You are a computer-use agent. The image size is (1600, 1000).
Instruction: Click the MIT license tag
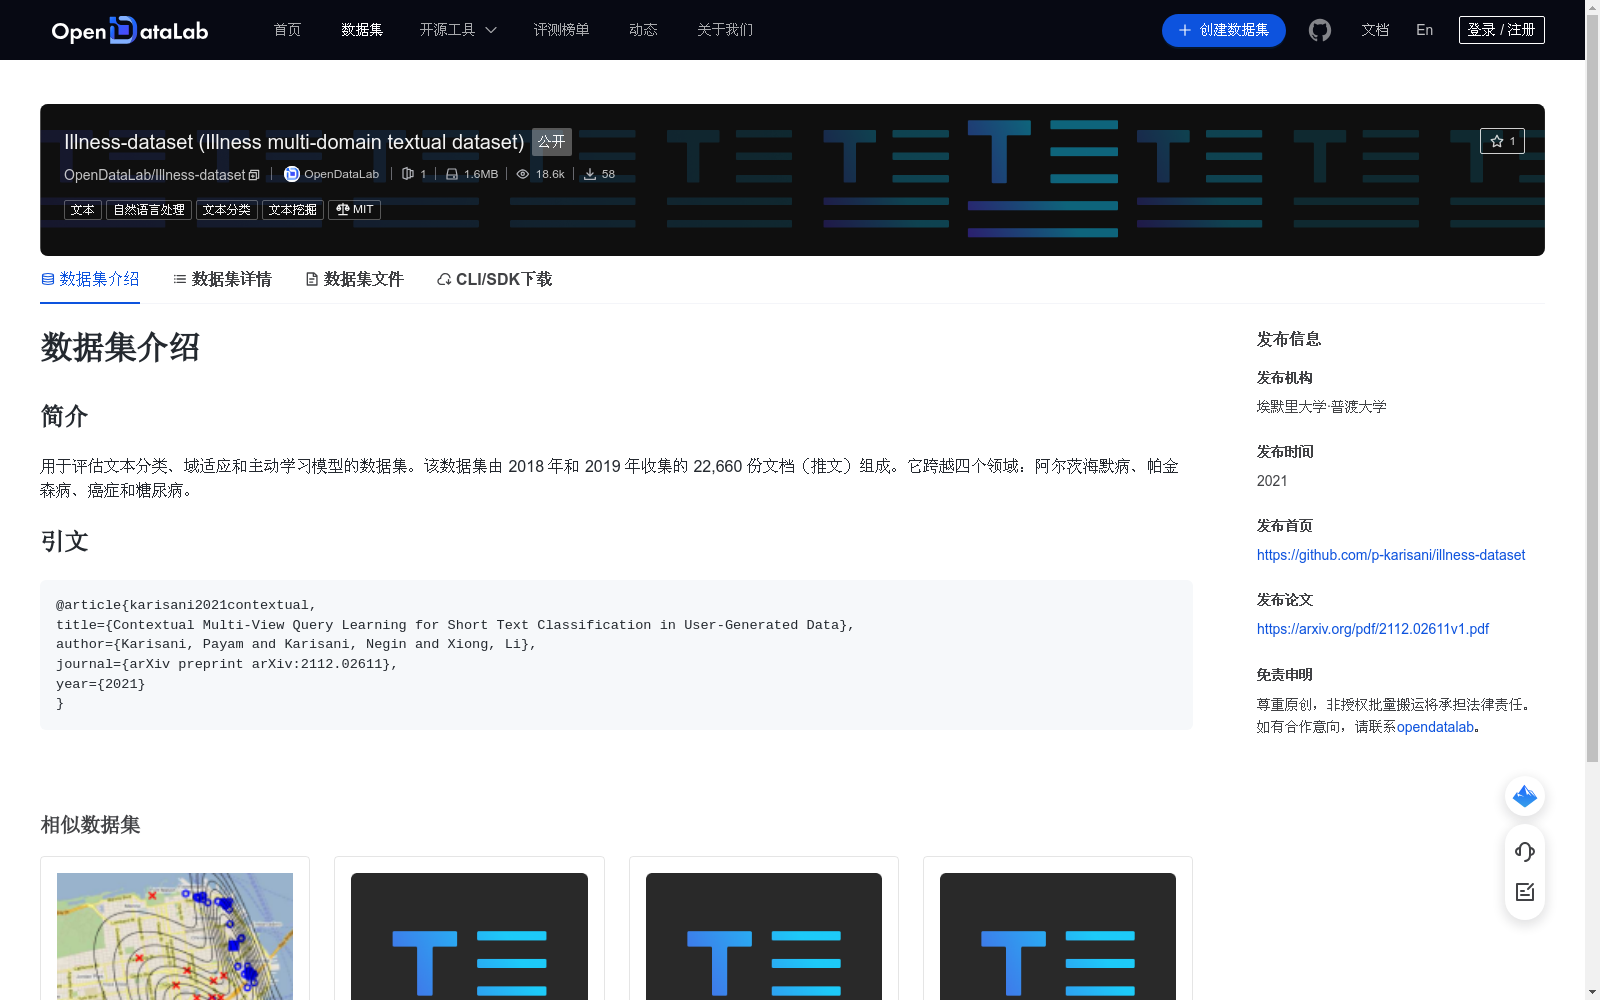[x=354, y=210]
